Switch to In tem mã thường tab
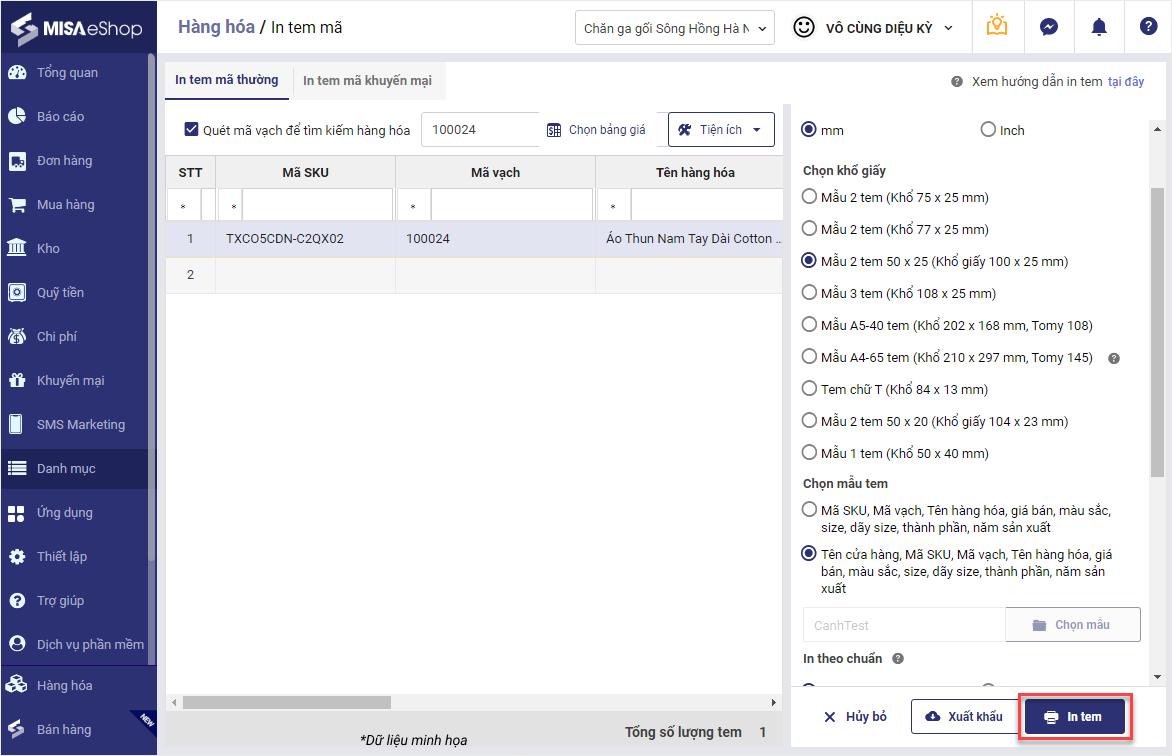This screenshot has width=1172, height=756. point(226,80)
